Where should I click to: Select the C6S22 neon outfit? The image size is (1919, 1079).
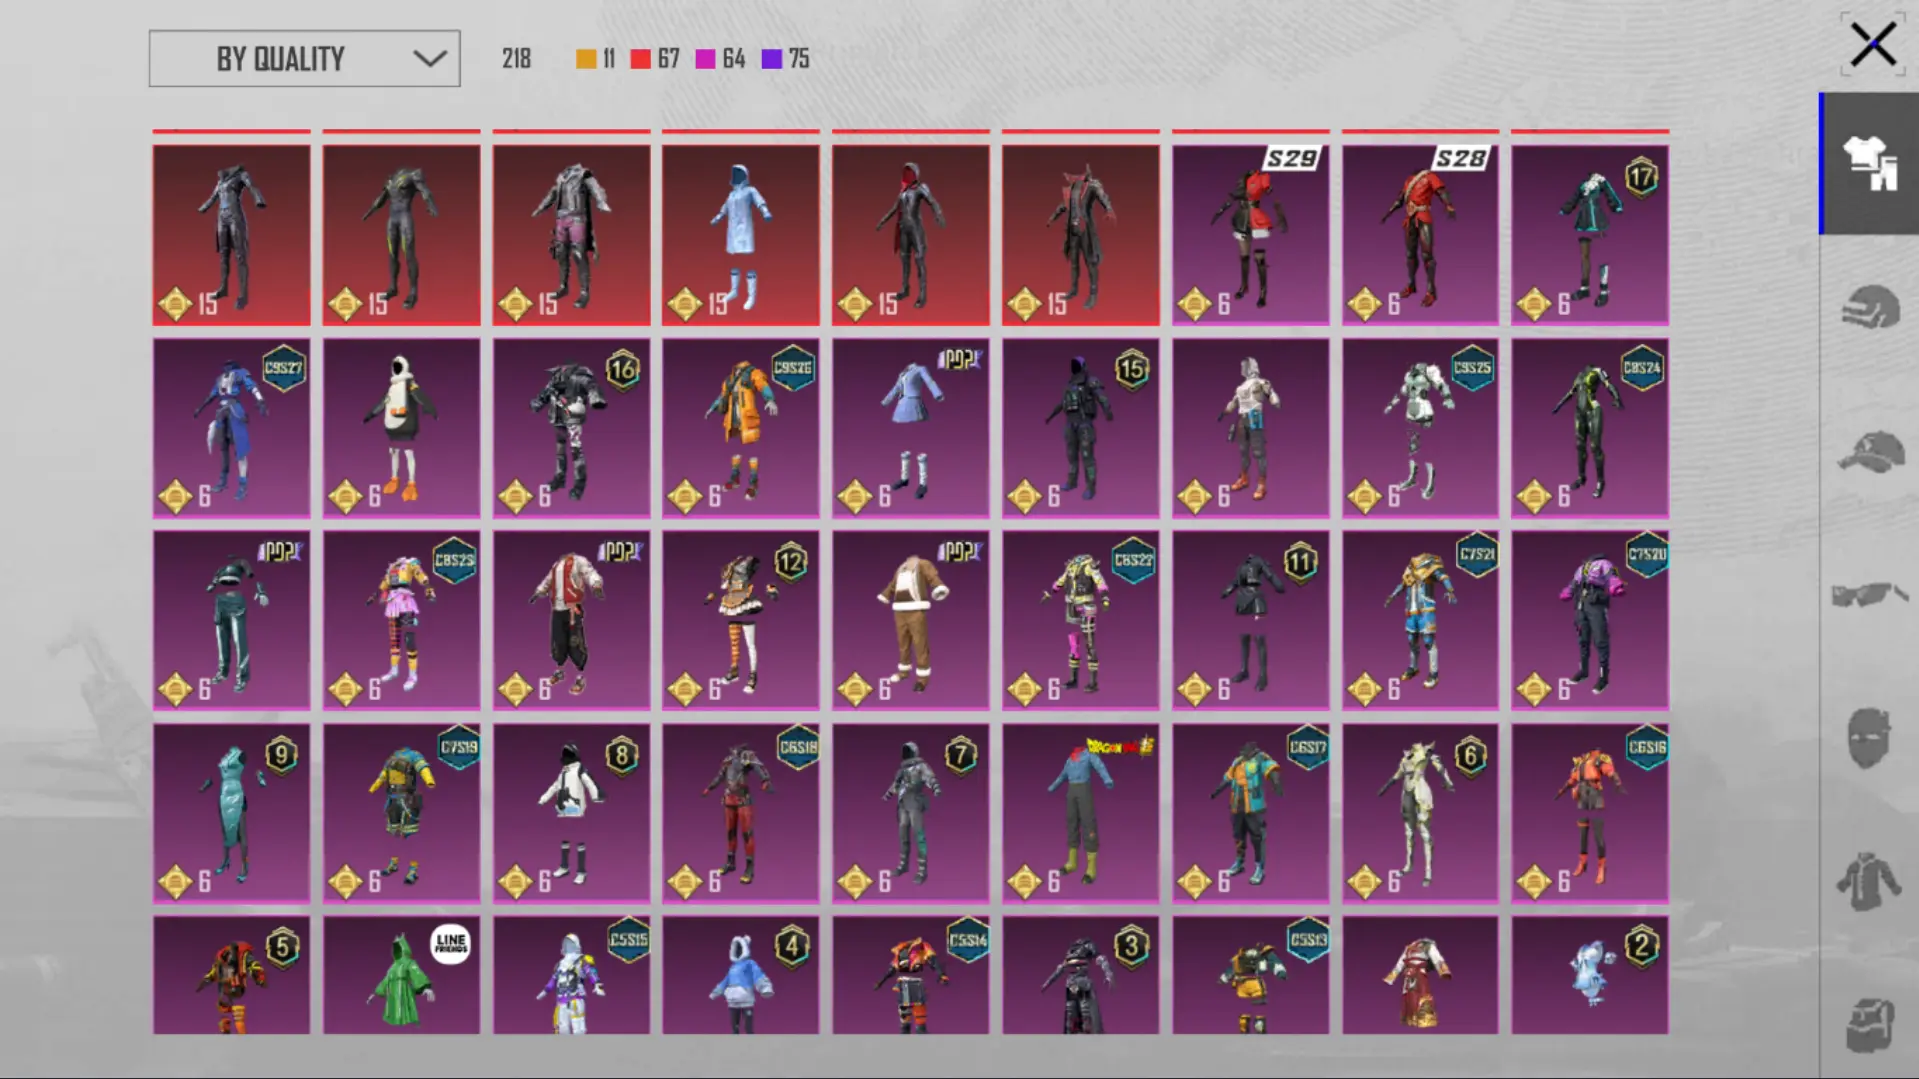[x=1081, y=621]
